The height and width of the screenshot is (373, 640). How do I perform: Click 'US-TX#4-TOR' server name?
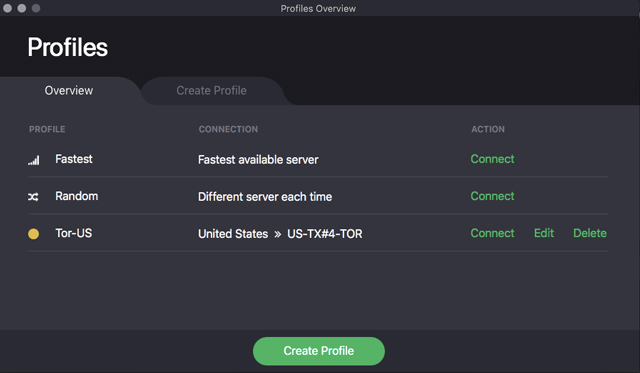pos(325,234)
